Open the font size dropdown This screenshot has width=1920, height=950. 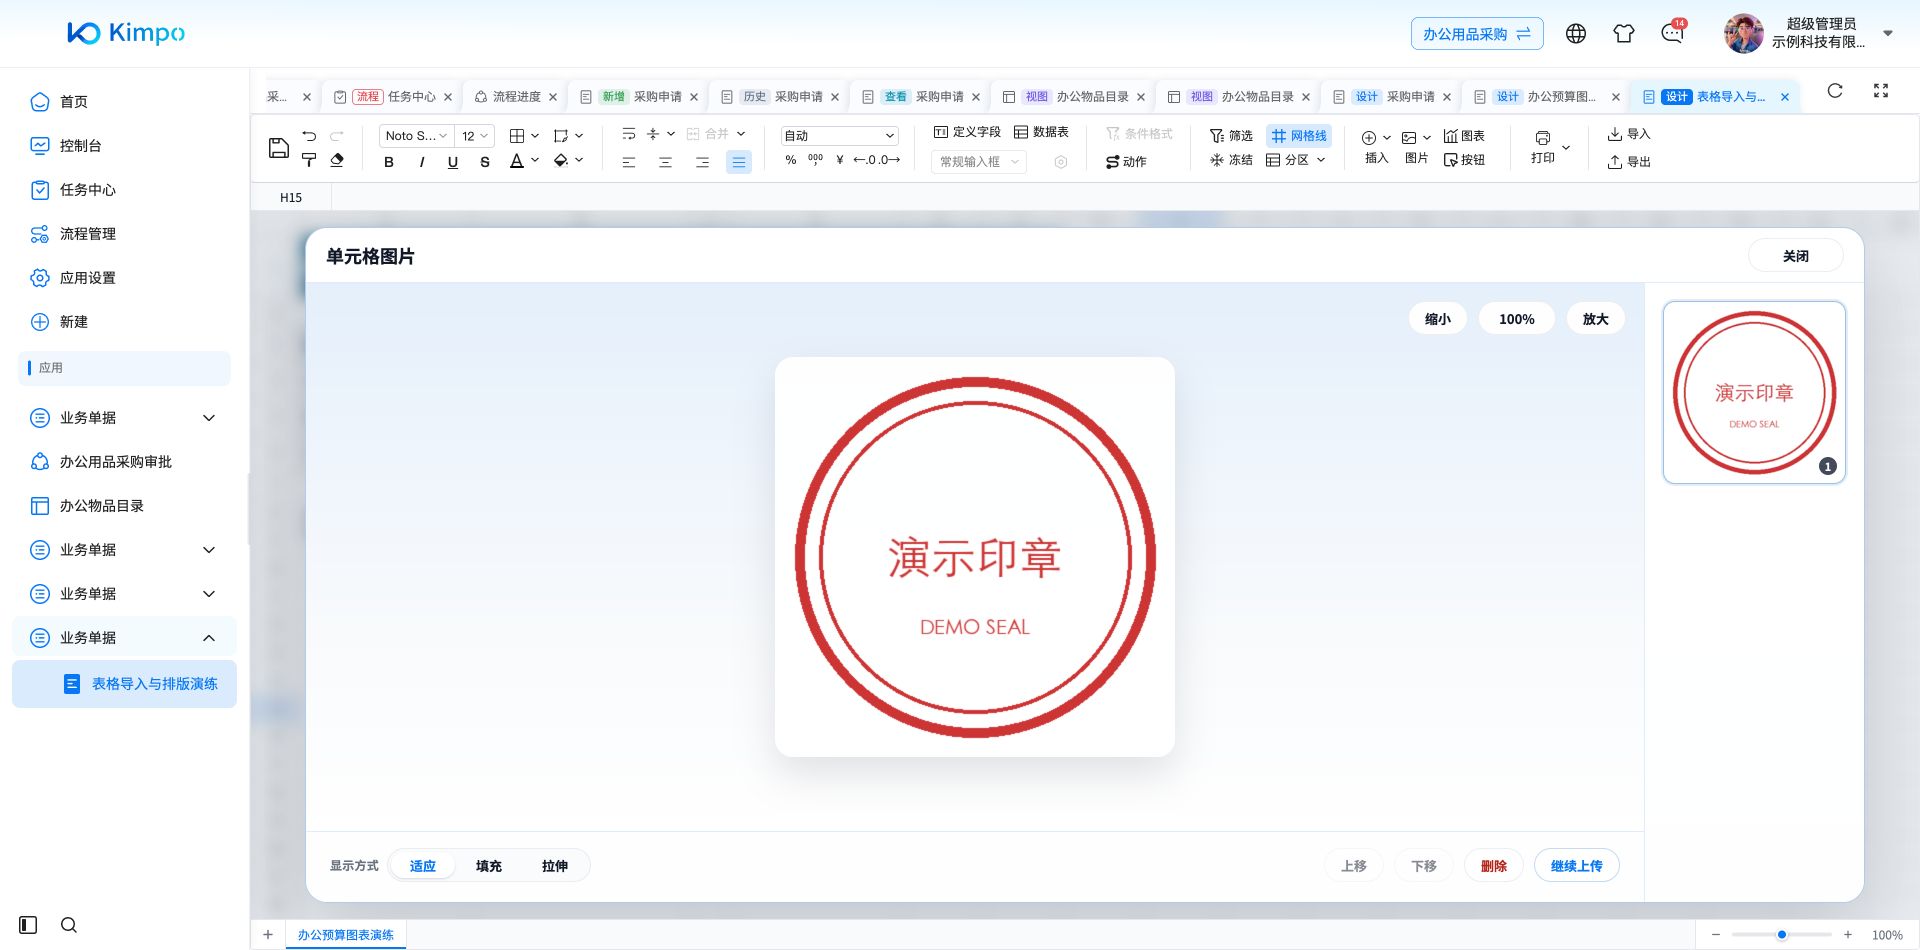474,136
